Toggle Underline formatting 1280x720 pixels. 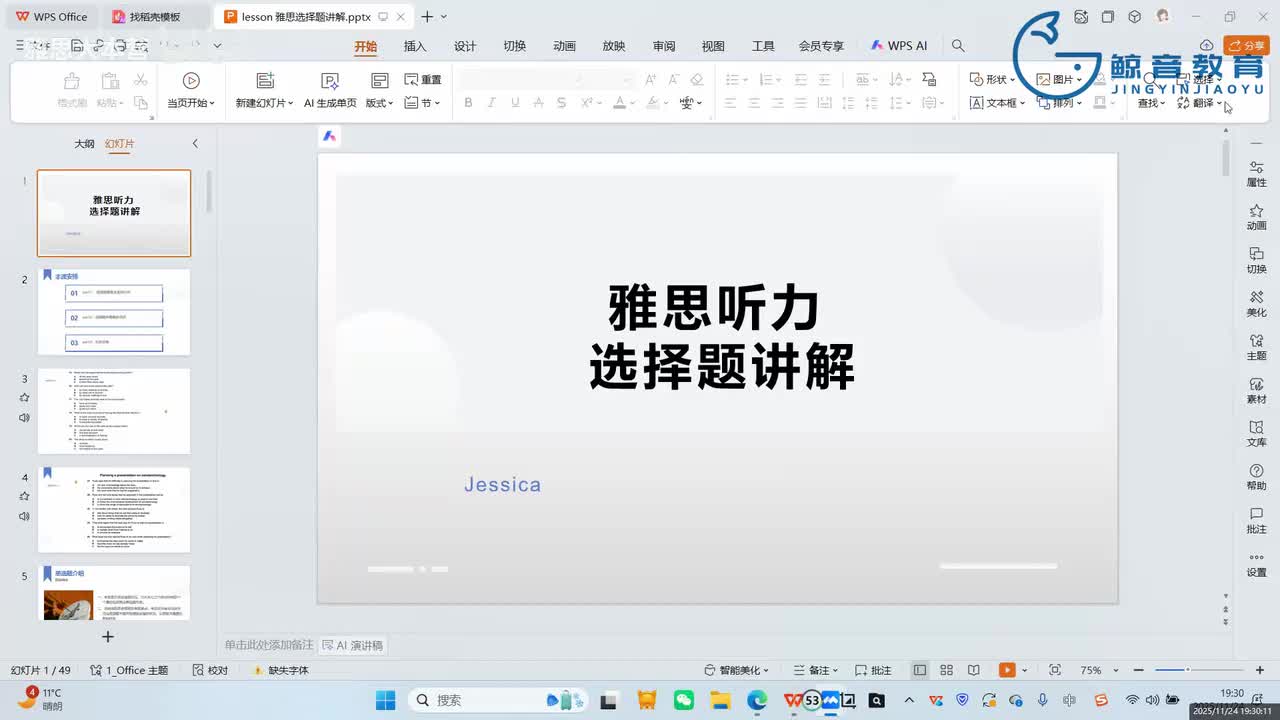515,103
